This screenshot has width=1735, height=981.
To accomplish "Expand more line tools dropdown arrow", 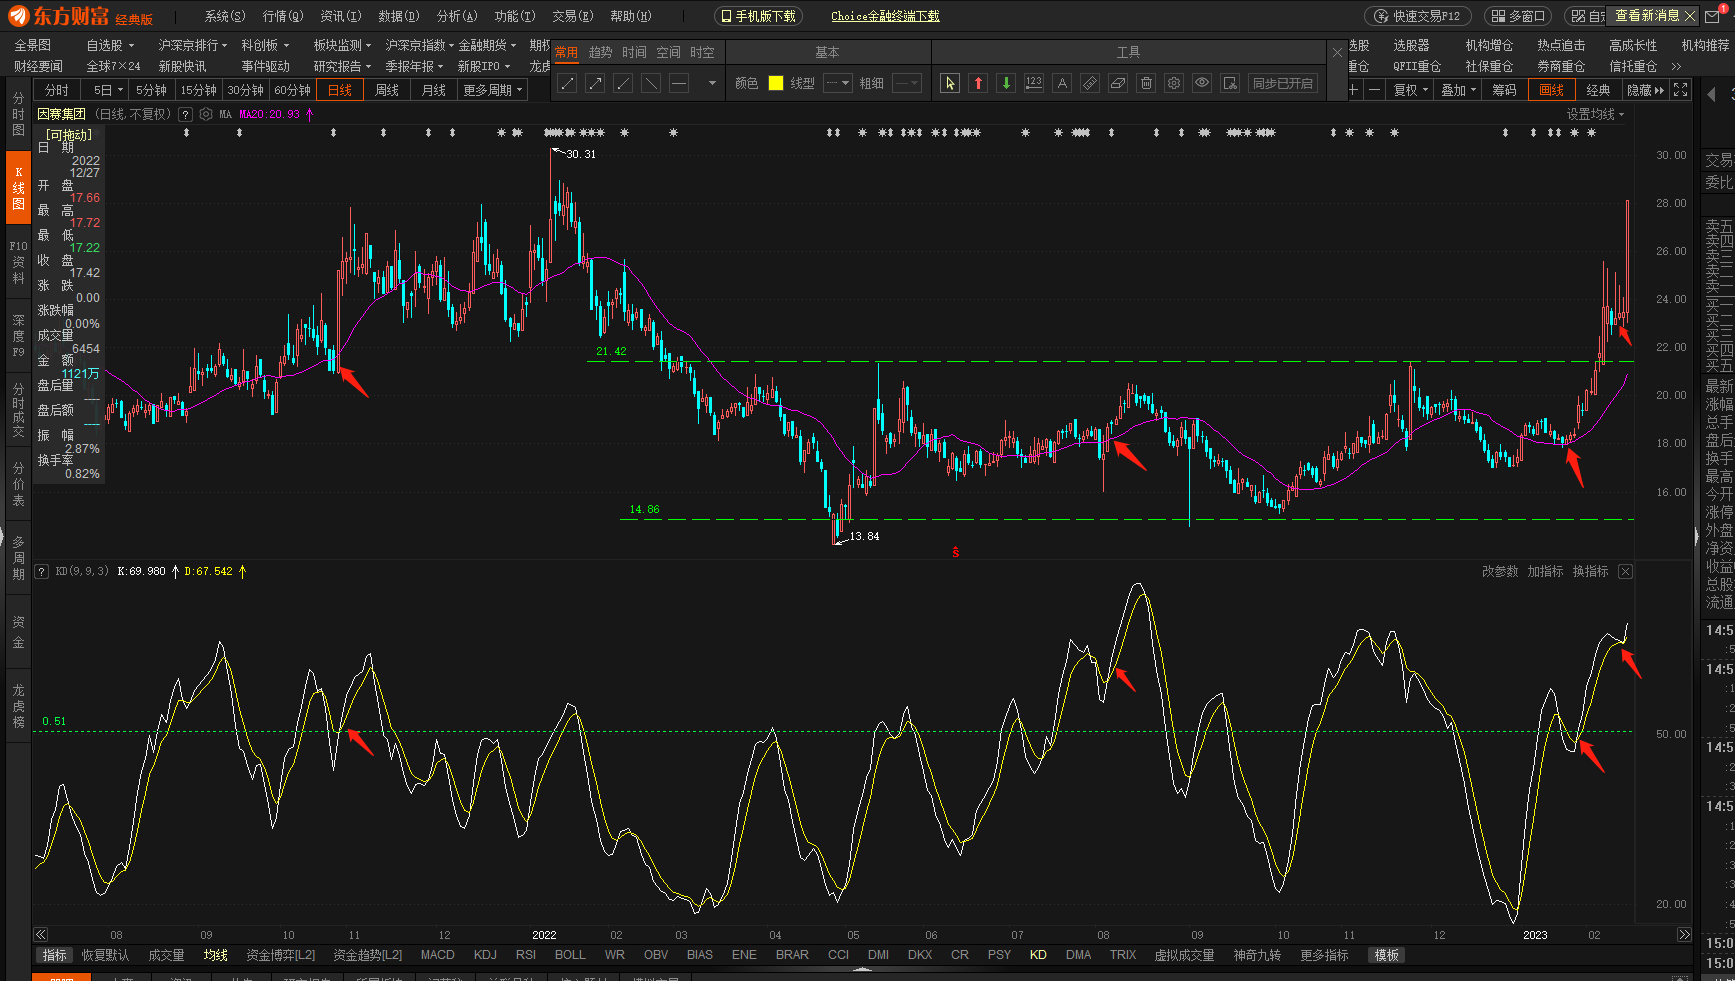I will (x=712, y=83).
